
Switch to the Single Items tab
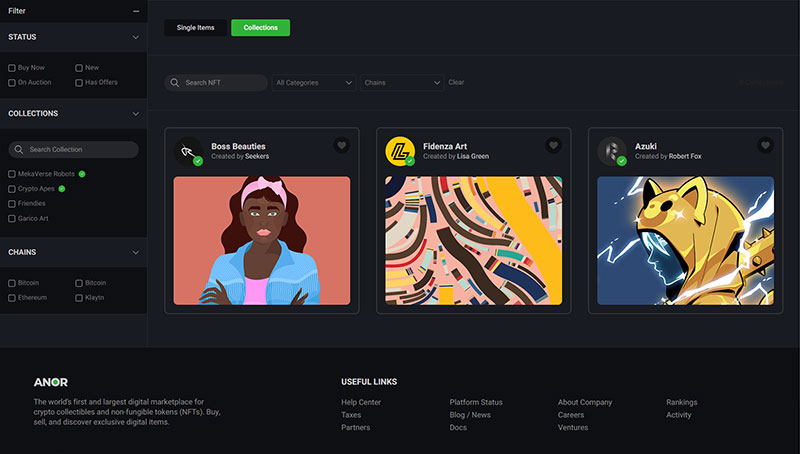click(195, 28)
